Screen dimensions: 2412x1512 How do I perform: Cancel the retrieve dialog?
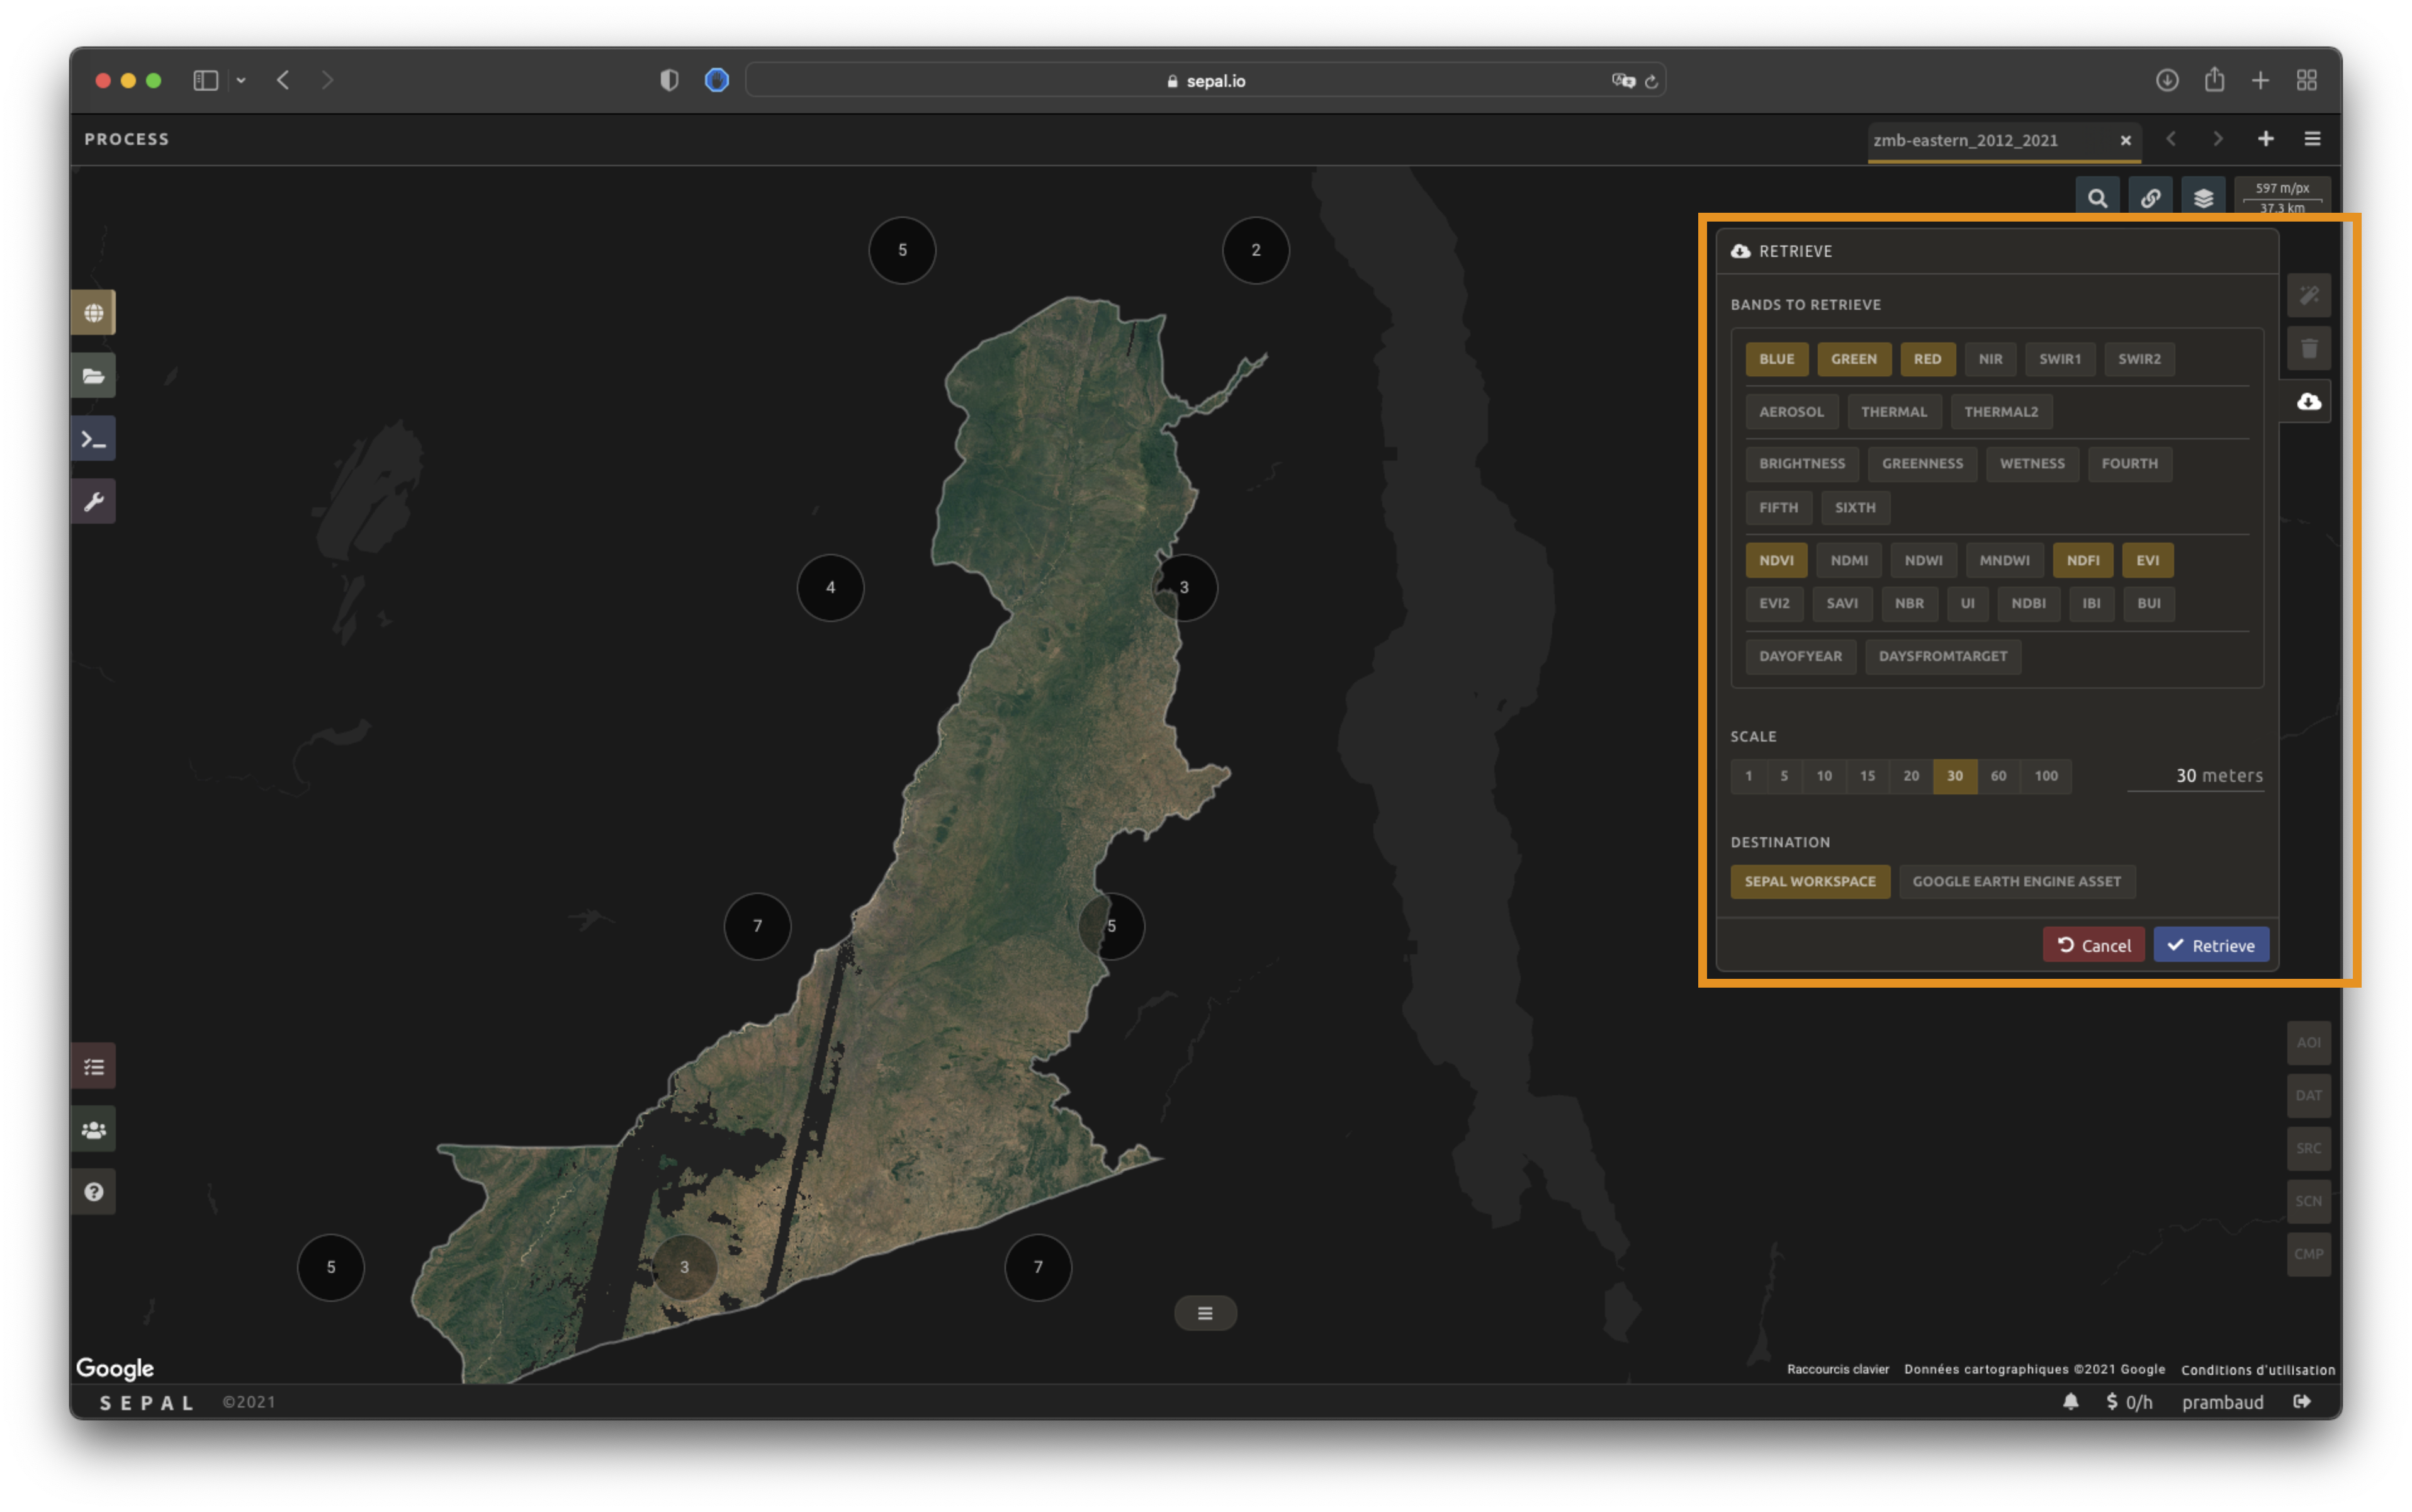2093,945
